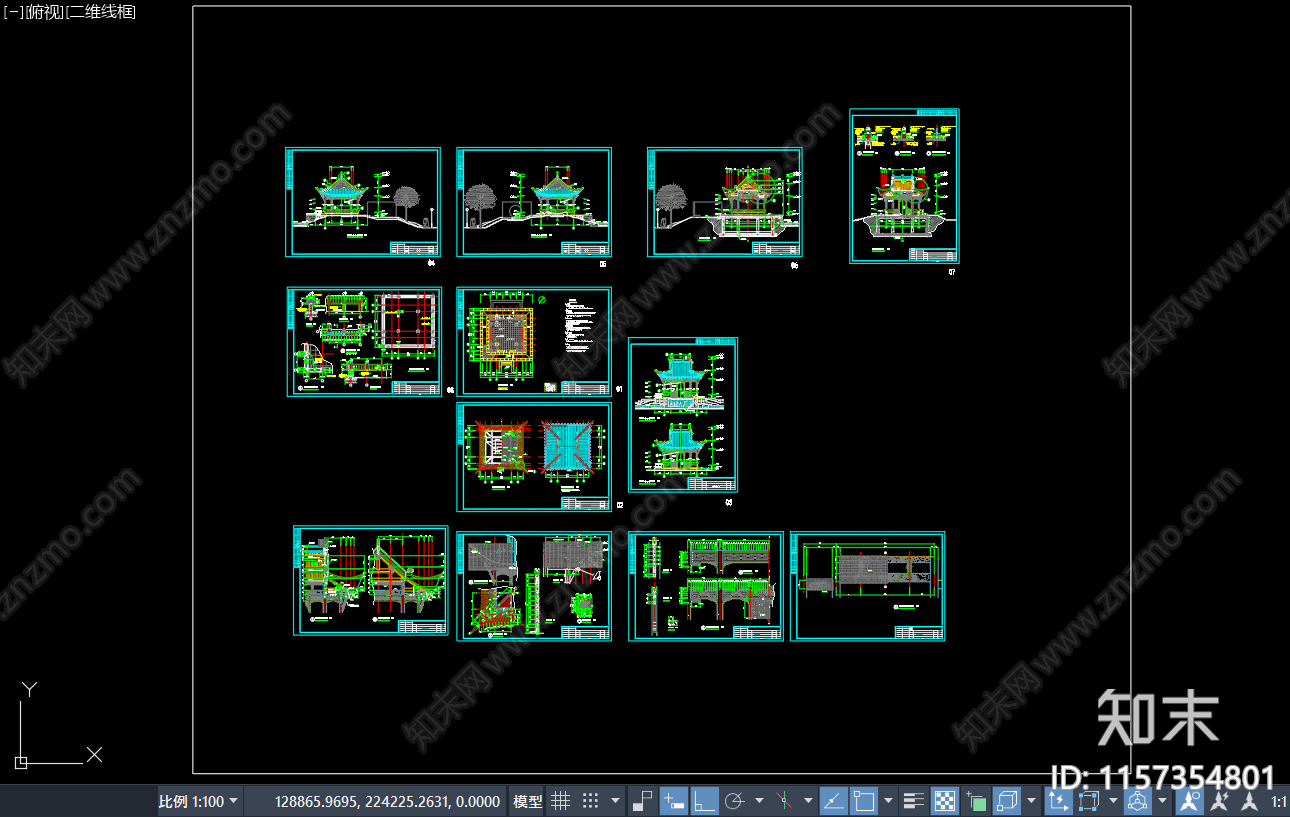Click the coordinates readout 128865.9695
The image size is (1290, 817).
(x=388, y=801)
